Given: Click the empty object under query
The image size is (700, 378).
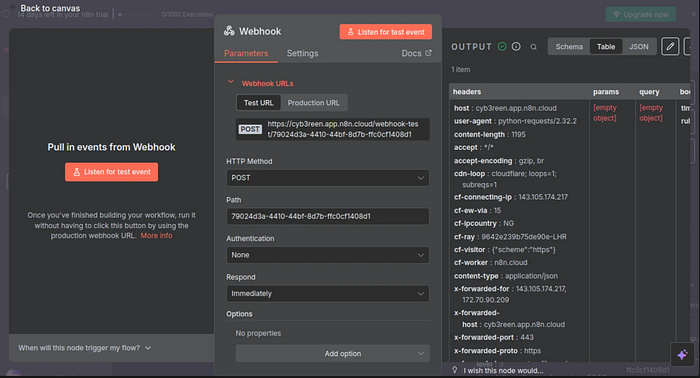Looking at the screenshot, I should point(651,112).
